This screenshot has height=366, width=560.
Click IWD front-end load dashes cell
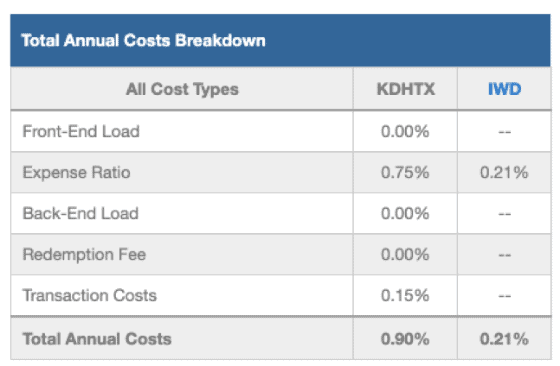[505, 132]
